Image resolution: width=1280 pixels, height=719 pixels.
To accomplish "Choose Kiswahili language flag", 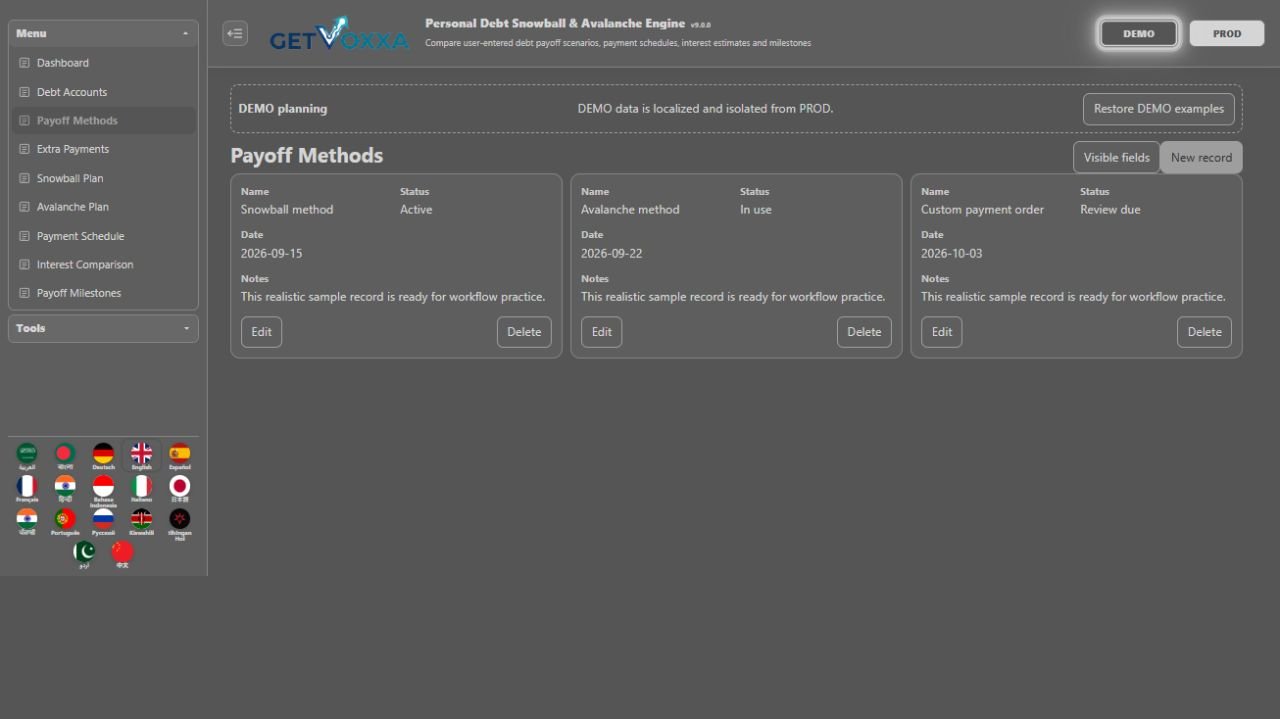I will [x=142, y=521].
